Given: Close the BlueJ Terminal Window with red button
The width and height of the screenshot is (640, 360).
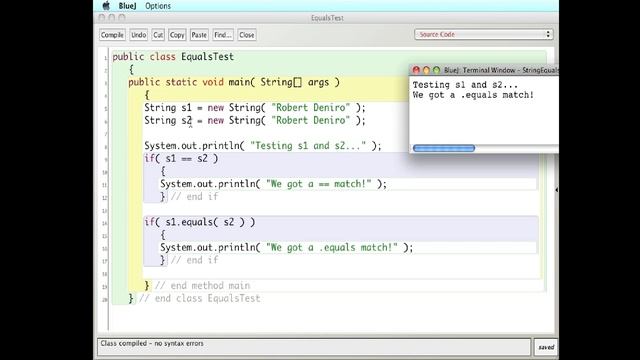Looking at the screenshot, I should tap(416, 70).
